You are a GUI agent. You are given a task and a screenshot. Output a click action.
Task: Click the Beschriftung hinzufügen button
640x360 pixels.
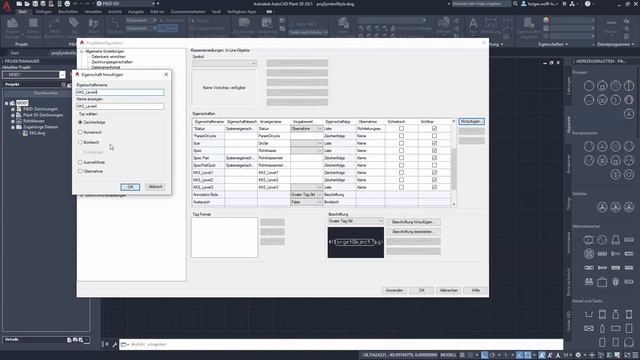[x=413, y=222]
